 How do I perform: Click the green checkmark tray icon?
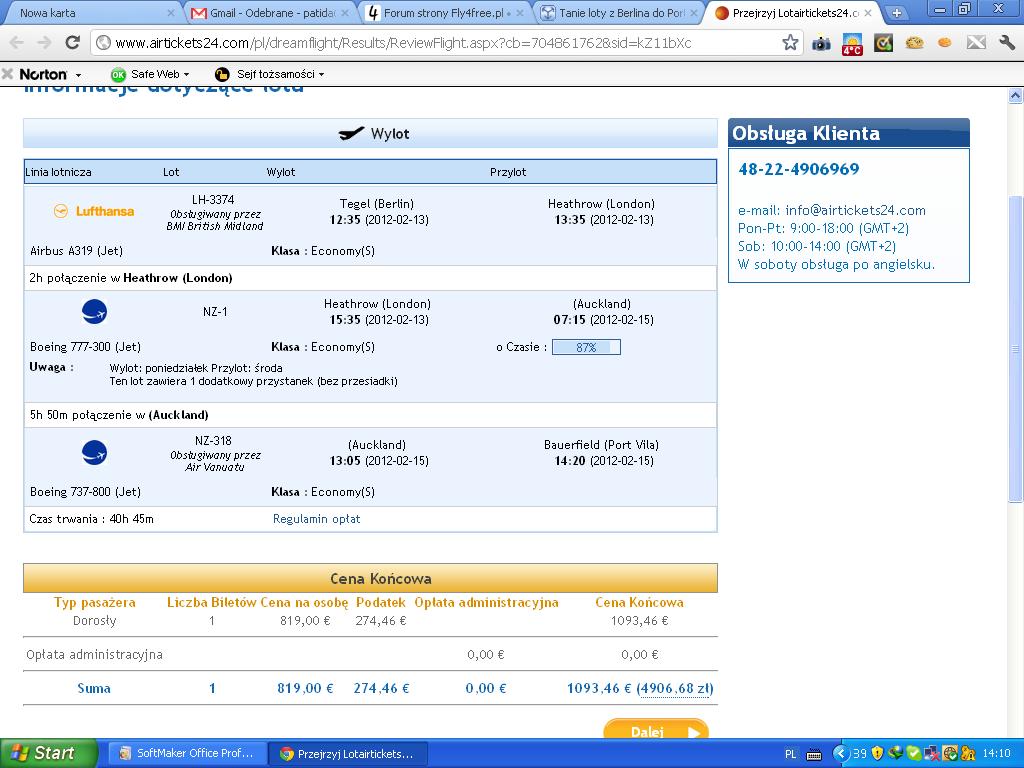[912, 754]
